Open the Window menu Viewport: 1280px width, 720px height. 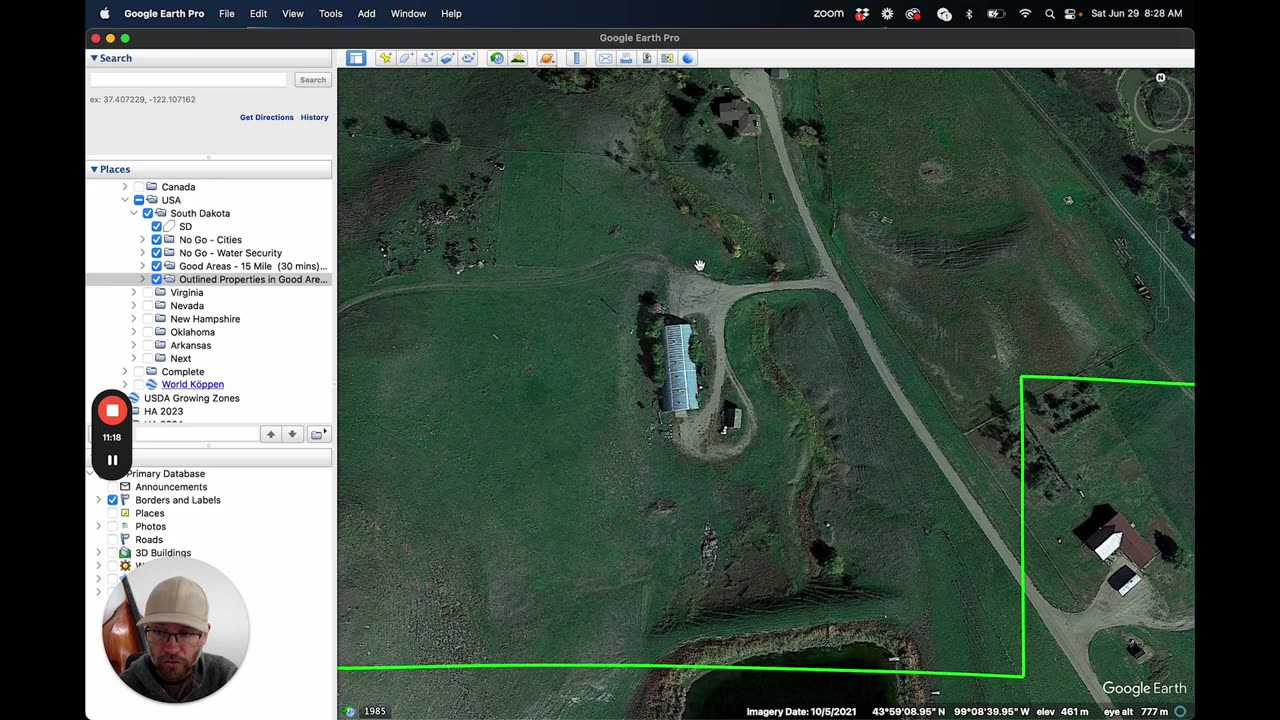[408, 14]
